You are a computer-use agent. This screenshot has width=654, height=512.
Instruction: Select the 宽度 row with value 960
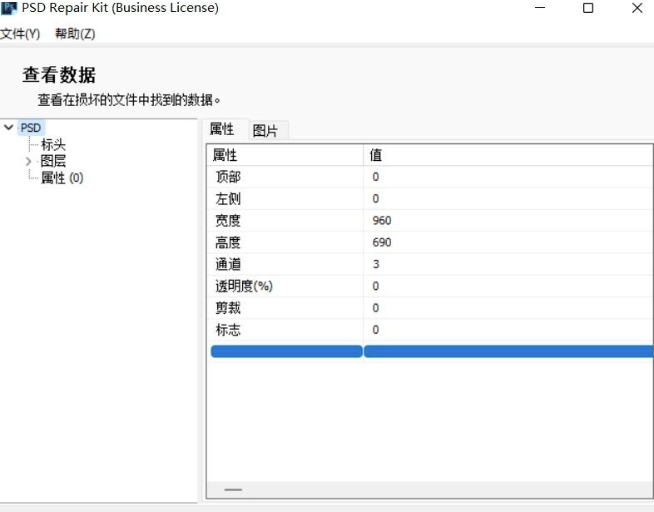(430, 221)
